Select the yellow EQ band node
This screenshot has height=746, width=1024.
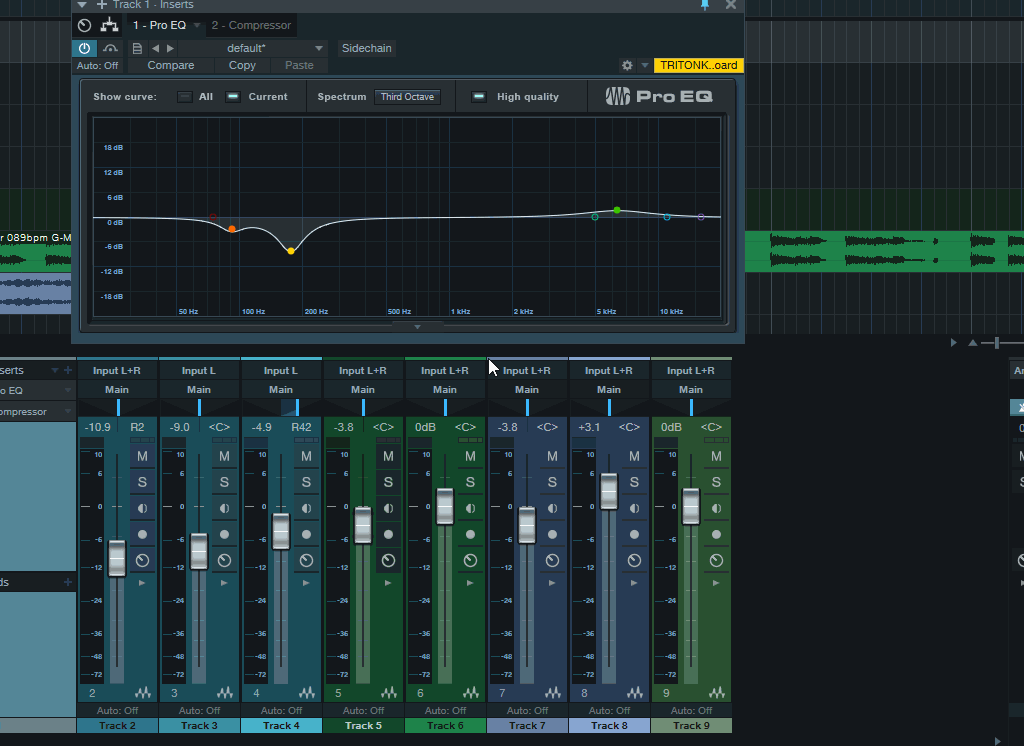291,251
